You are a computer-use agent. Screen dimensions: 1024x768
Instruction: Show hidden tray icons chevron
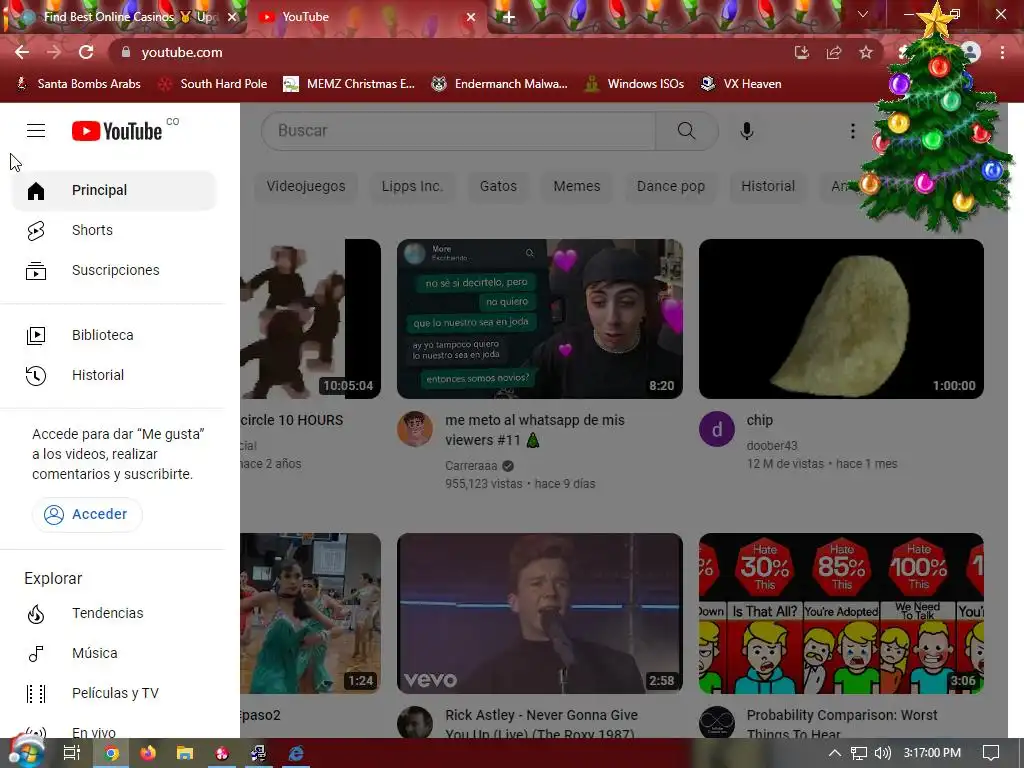coord(834,753)
